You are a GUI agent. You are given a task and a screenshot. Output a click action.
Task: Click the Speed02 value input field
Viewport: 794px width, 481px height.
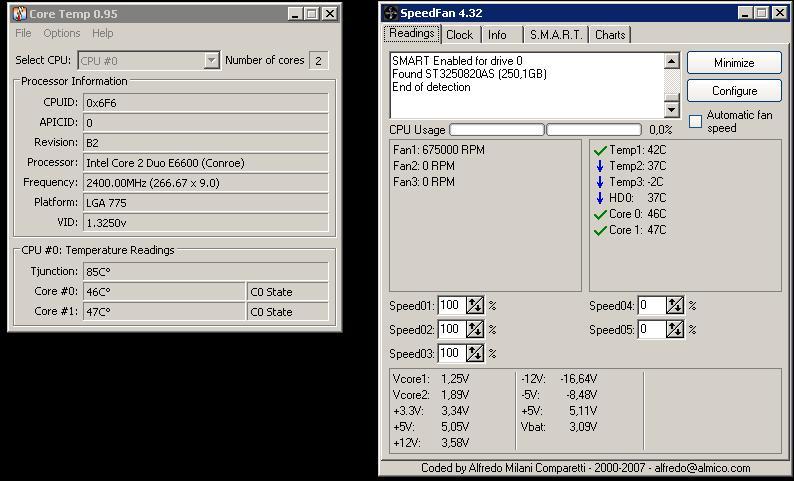451,329
